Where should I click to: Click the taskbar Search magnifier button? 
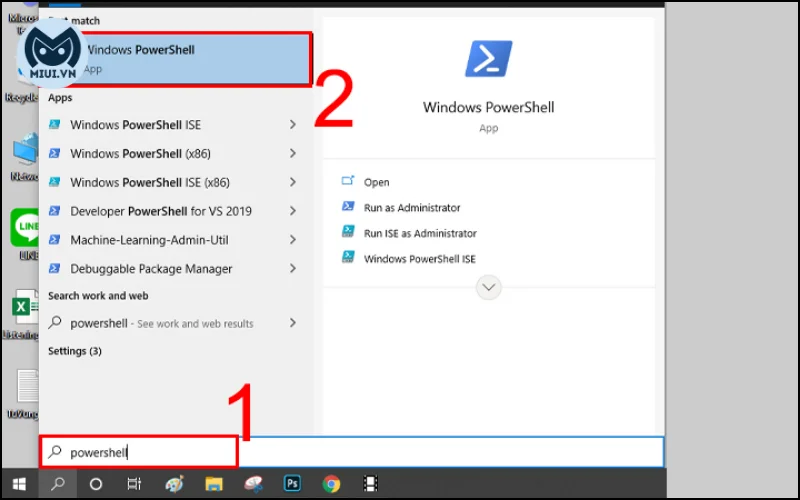(58, 484)
